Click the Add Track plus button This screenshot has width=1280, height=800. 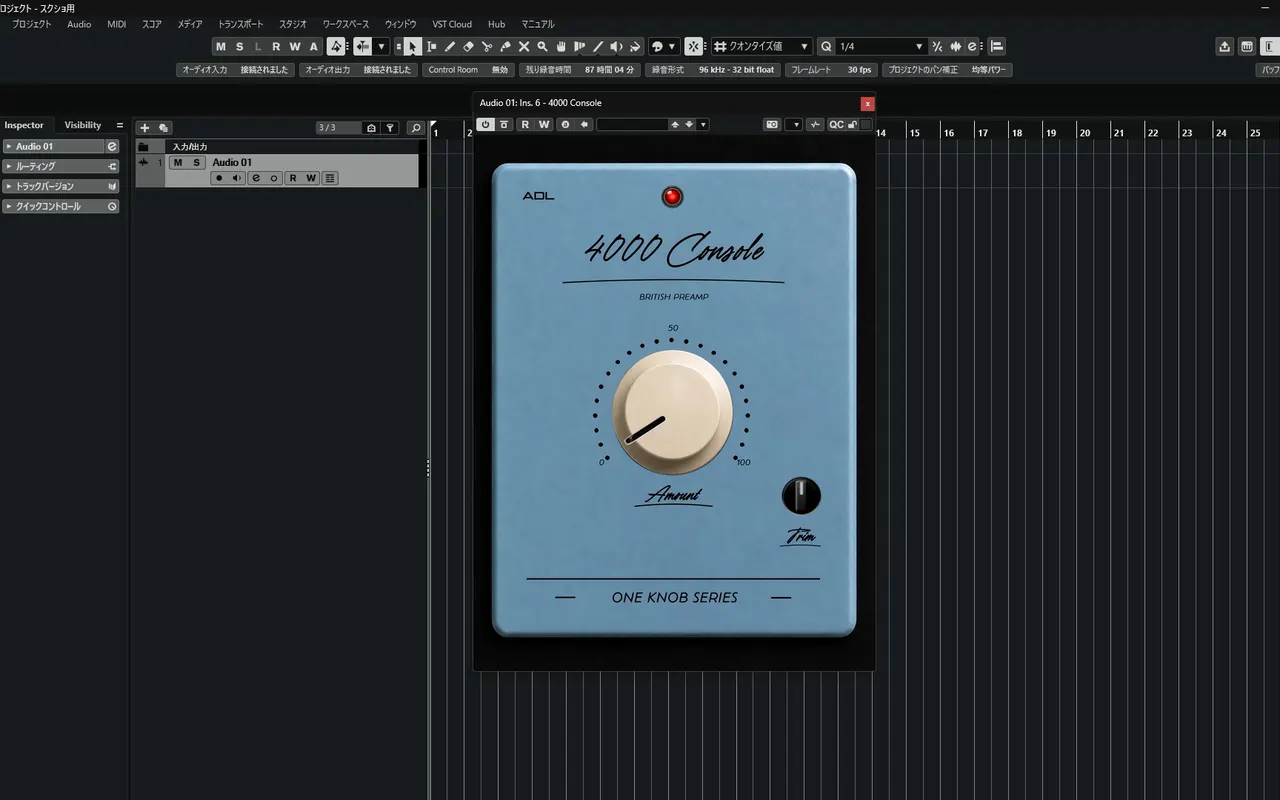pyautogui.click(x=144, y=128)
